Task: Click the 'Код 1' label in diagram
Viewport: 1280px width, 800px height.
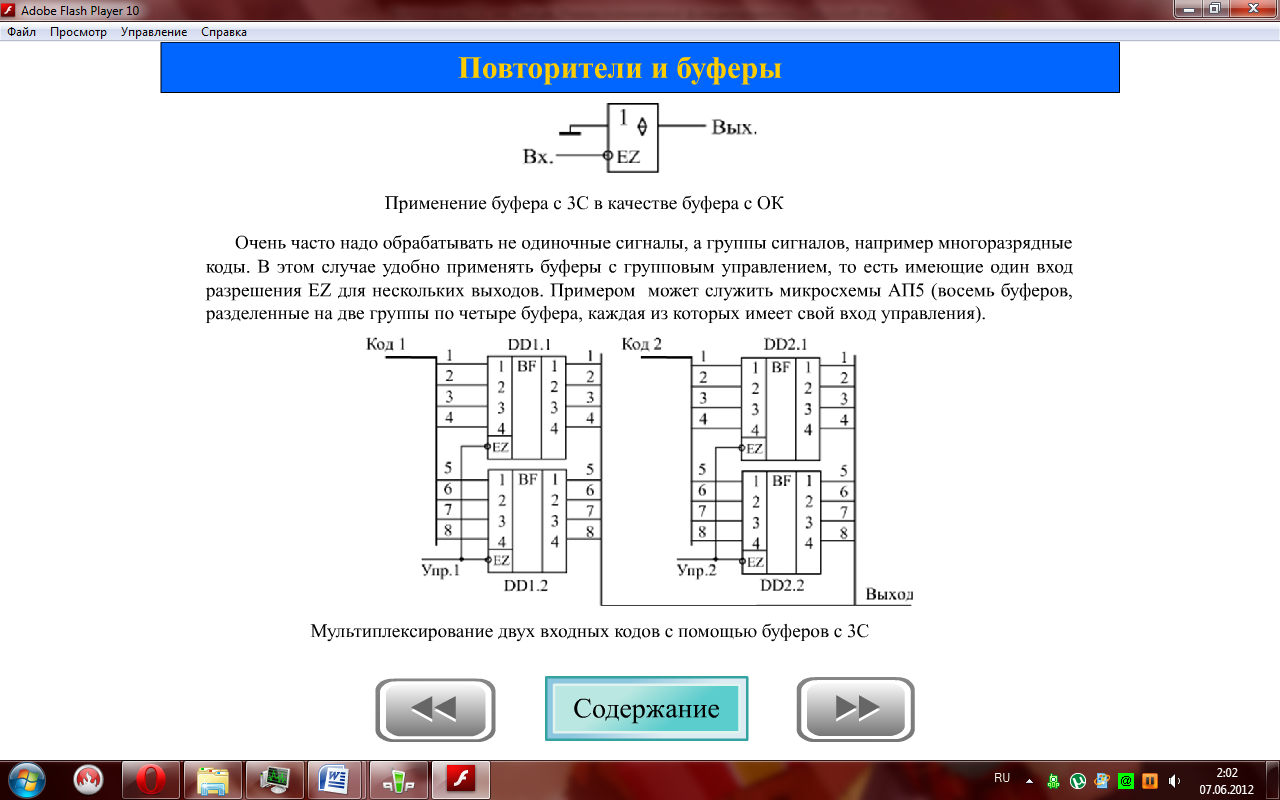Action: [x=385, y=345]
